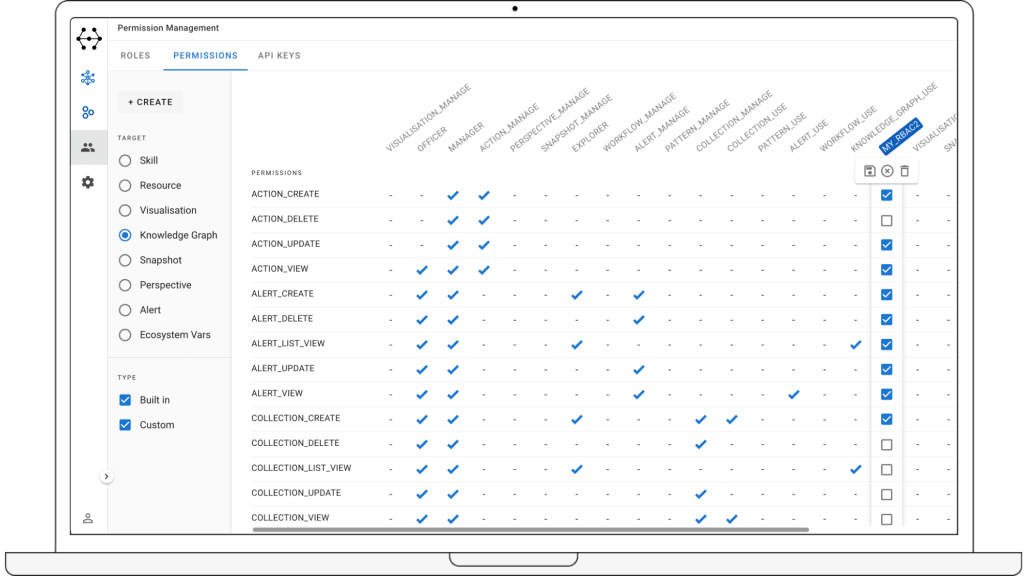Click the COLLECTION_MANAGE column header
Image resolution: width=1024 pixels, height=576 pixels.
735,121
